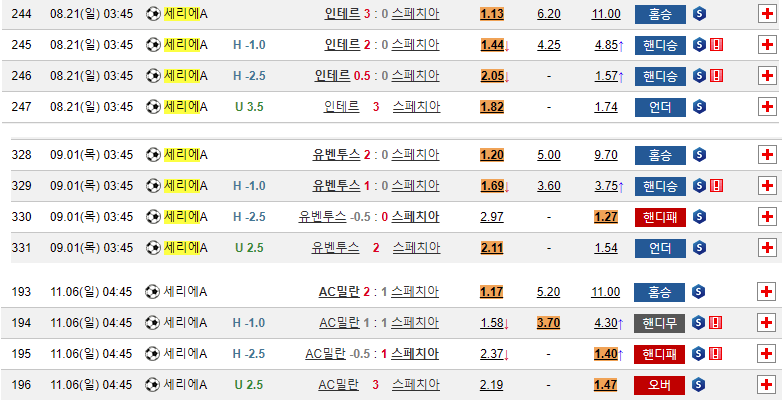Click the 언더 result button in row 247
This screenshot has width=782, height=401.
pos(659,107)
